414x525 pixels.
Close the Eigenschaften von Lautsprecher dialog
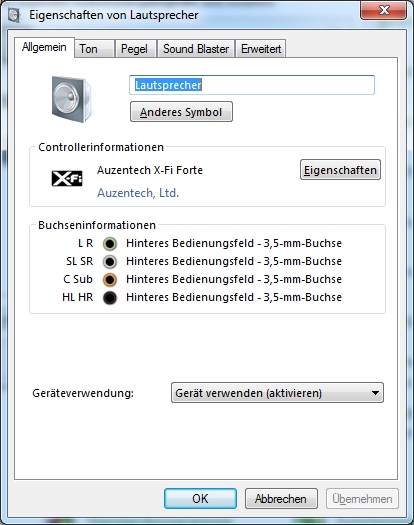[384, 10]
